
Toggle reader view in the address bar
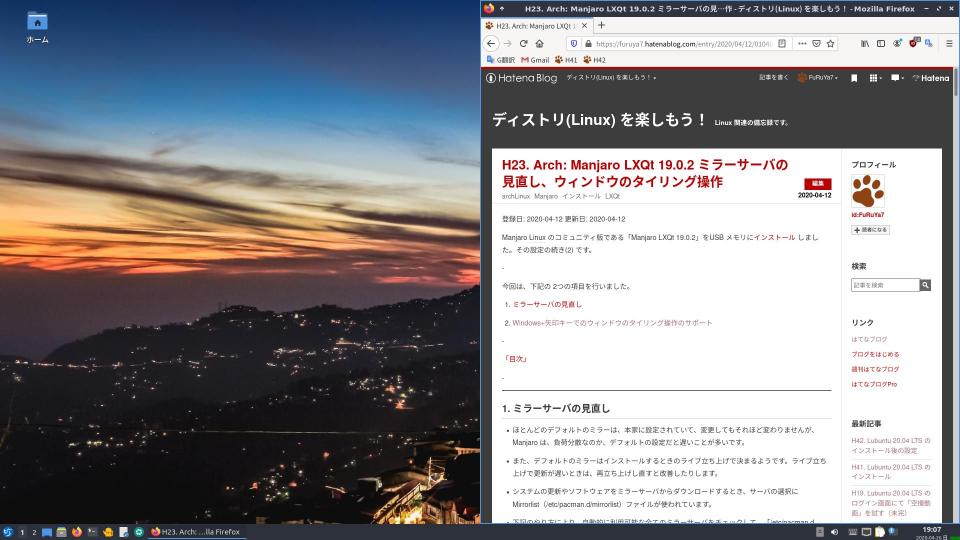pyautogui.click(x=782, y=43)
